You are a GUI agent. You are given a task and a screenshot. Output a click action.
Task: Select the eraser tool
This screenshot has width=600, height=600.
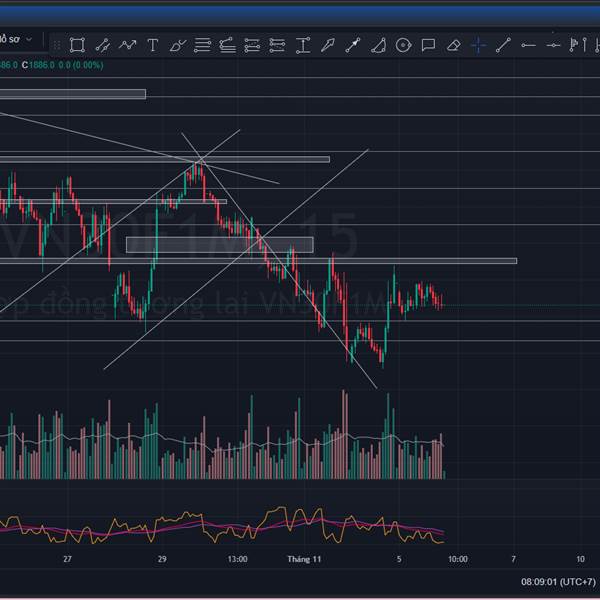(x=453, y=45)
